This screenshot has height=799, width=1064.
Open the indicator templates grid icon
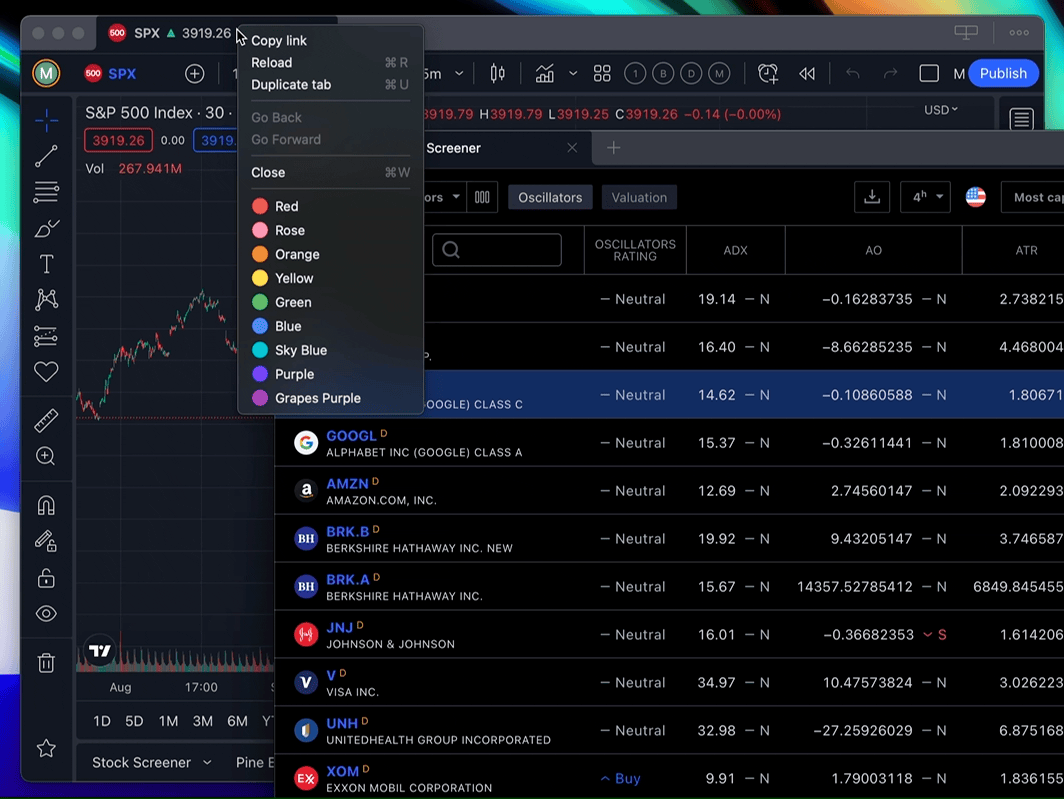602,73
